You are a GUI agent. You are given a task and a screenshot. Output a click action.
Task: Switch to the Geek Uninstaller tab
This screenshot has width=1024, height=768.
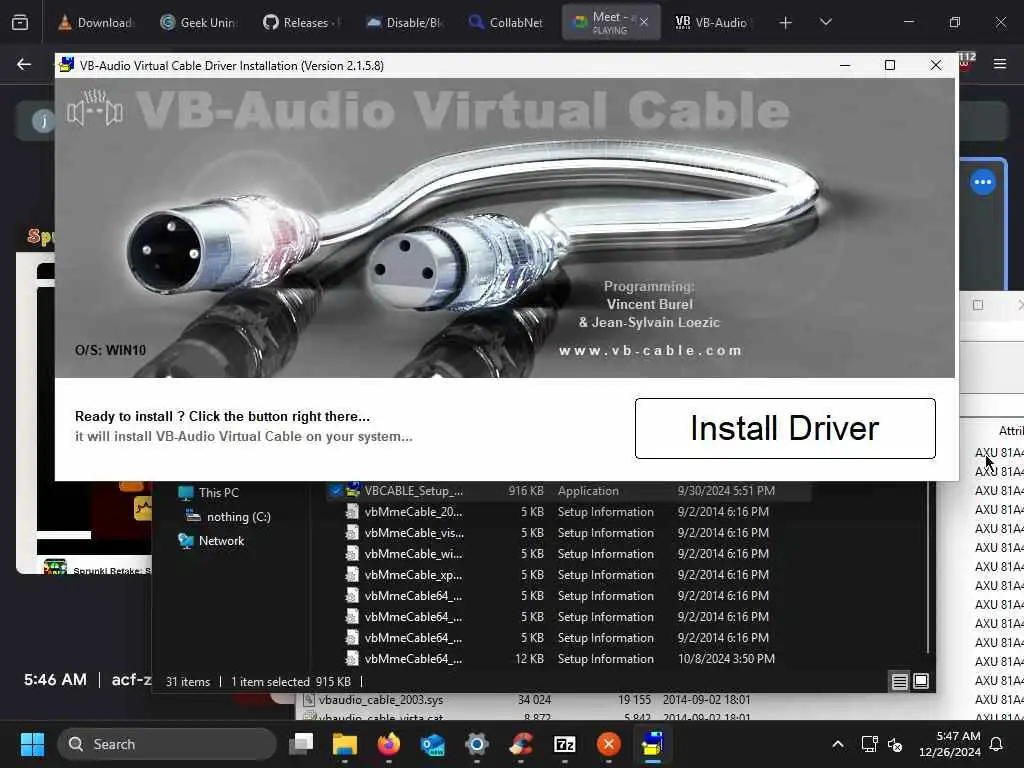[199, 22]
